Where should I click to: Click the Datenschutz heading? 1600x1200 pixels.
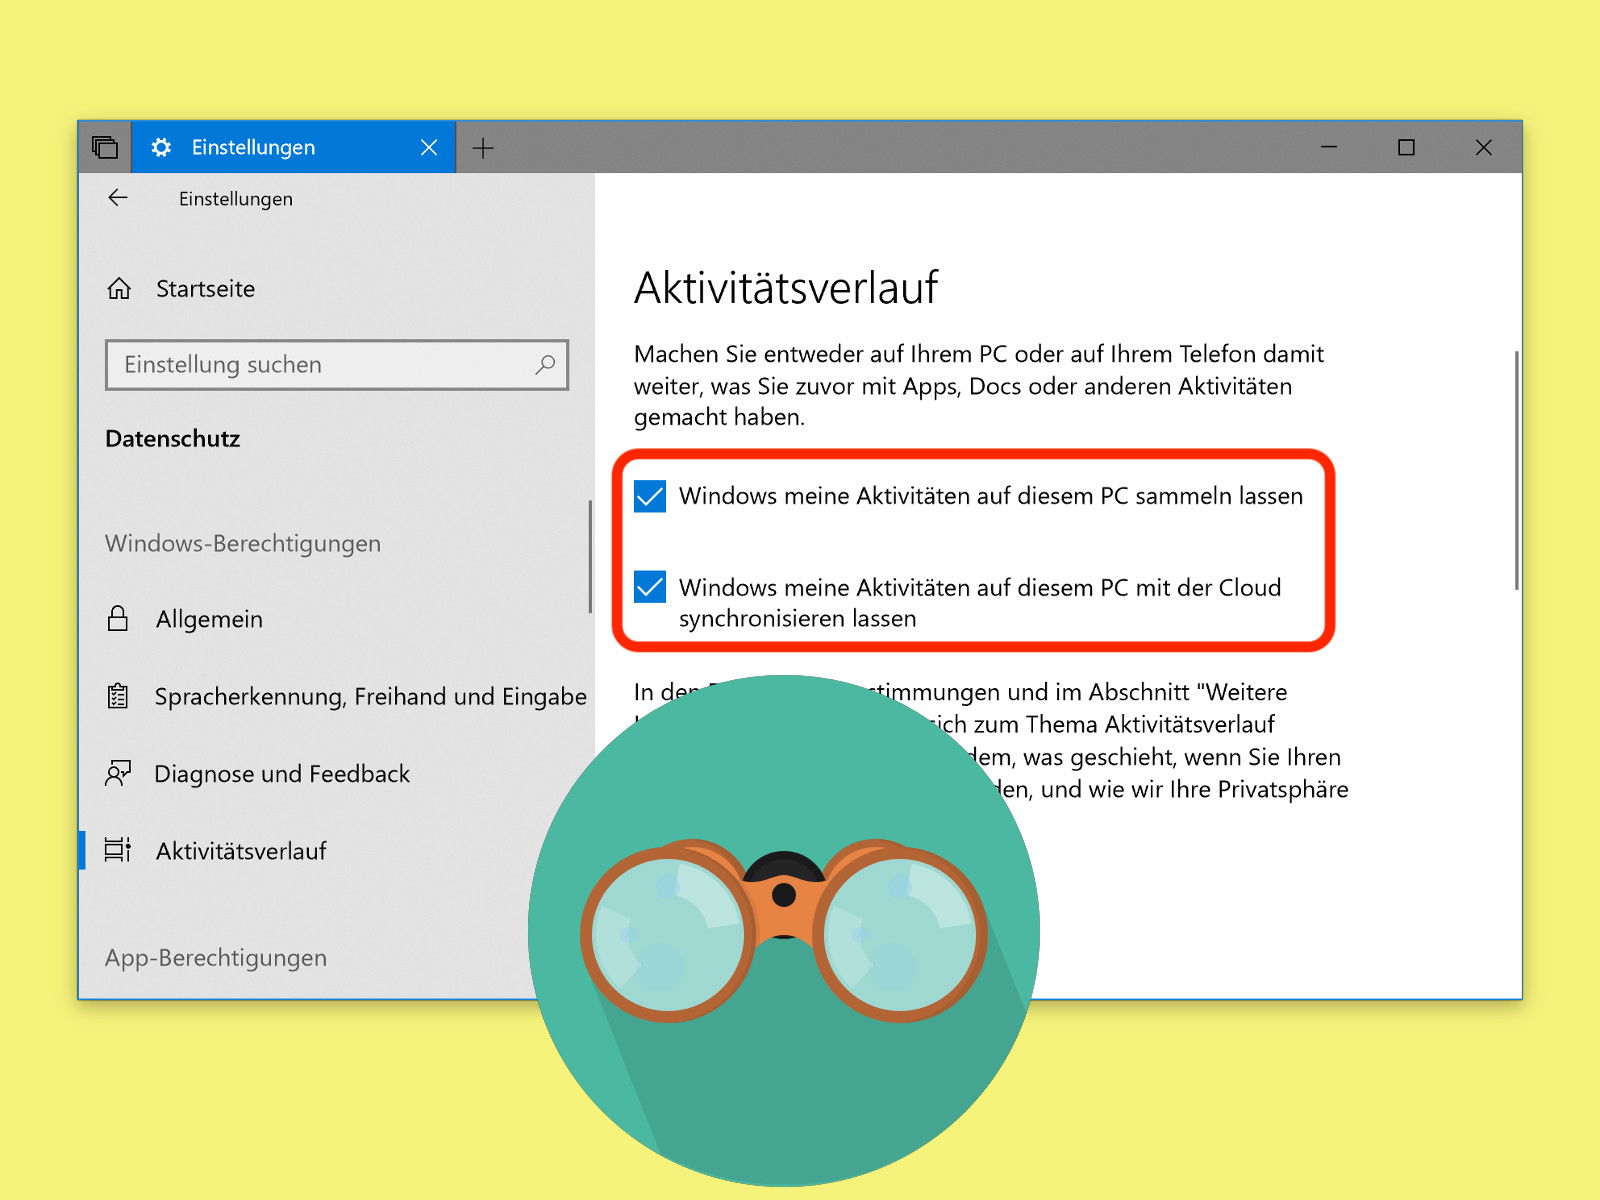(x=173, y=438)
